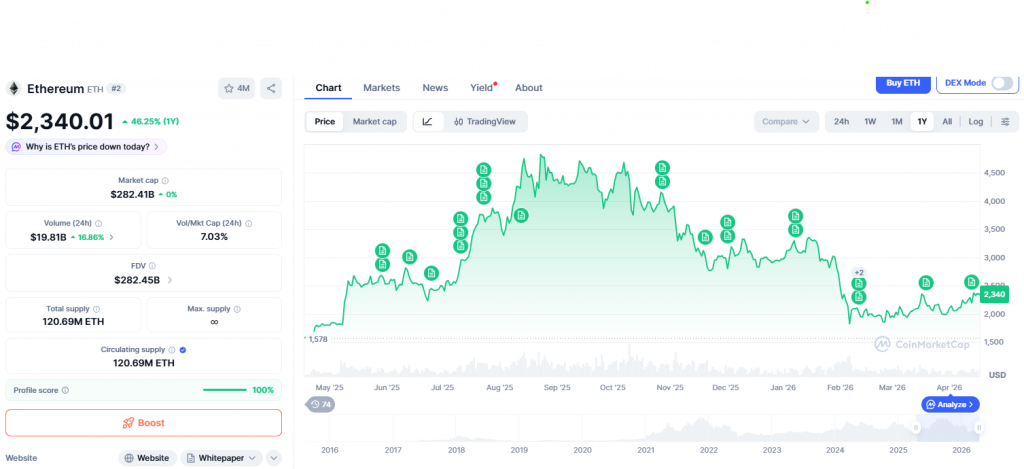
Task: Click circulating supply verified badge
Action: tap(183, 350)
